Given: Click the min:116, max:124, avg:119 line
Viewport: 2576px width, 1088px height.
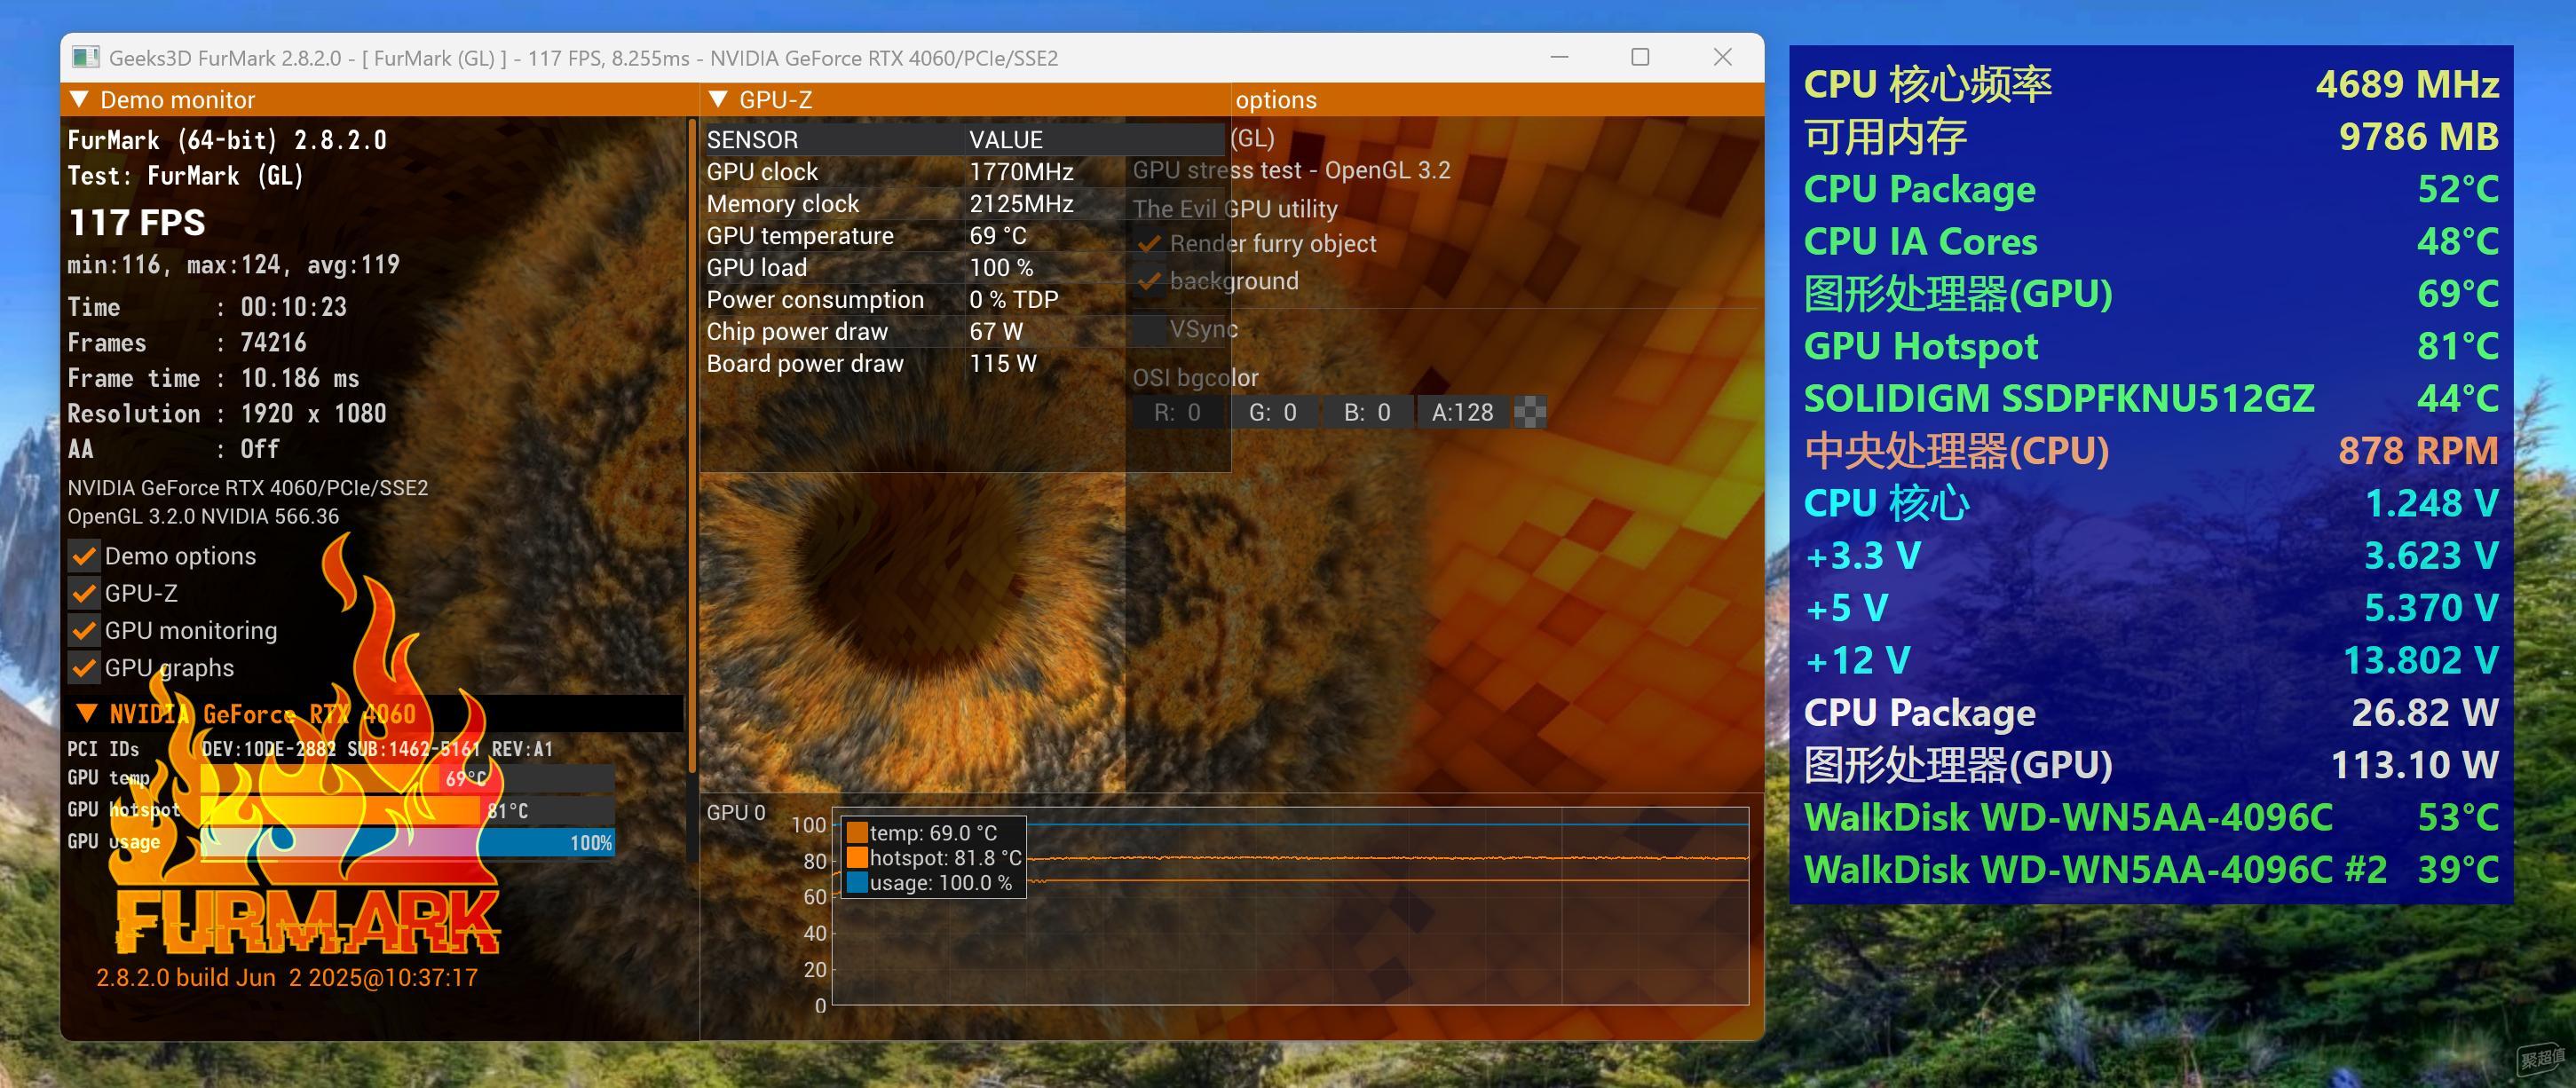Looking at the screenshot, I should click(233, 265).
